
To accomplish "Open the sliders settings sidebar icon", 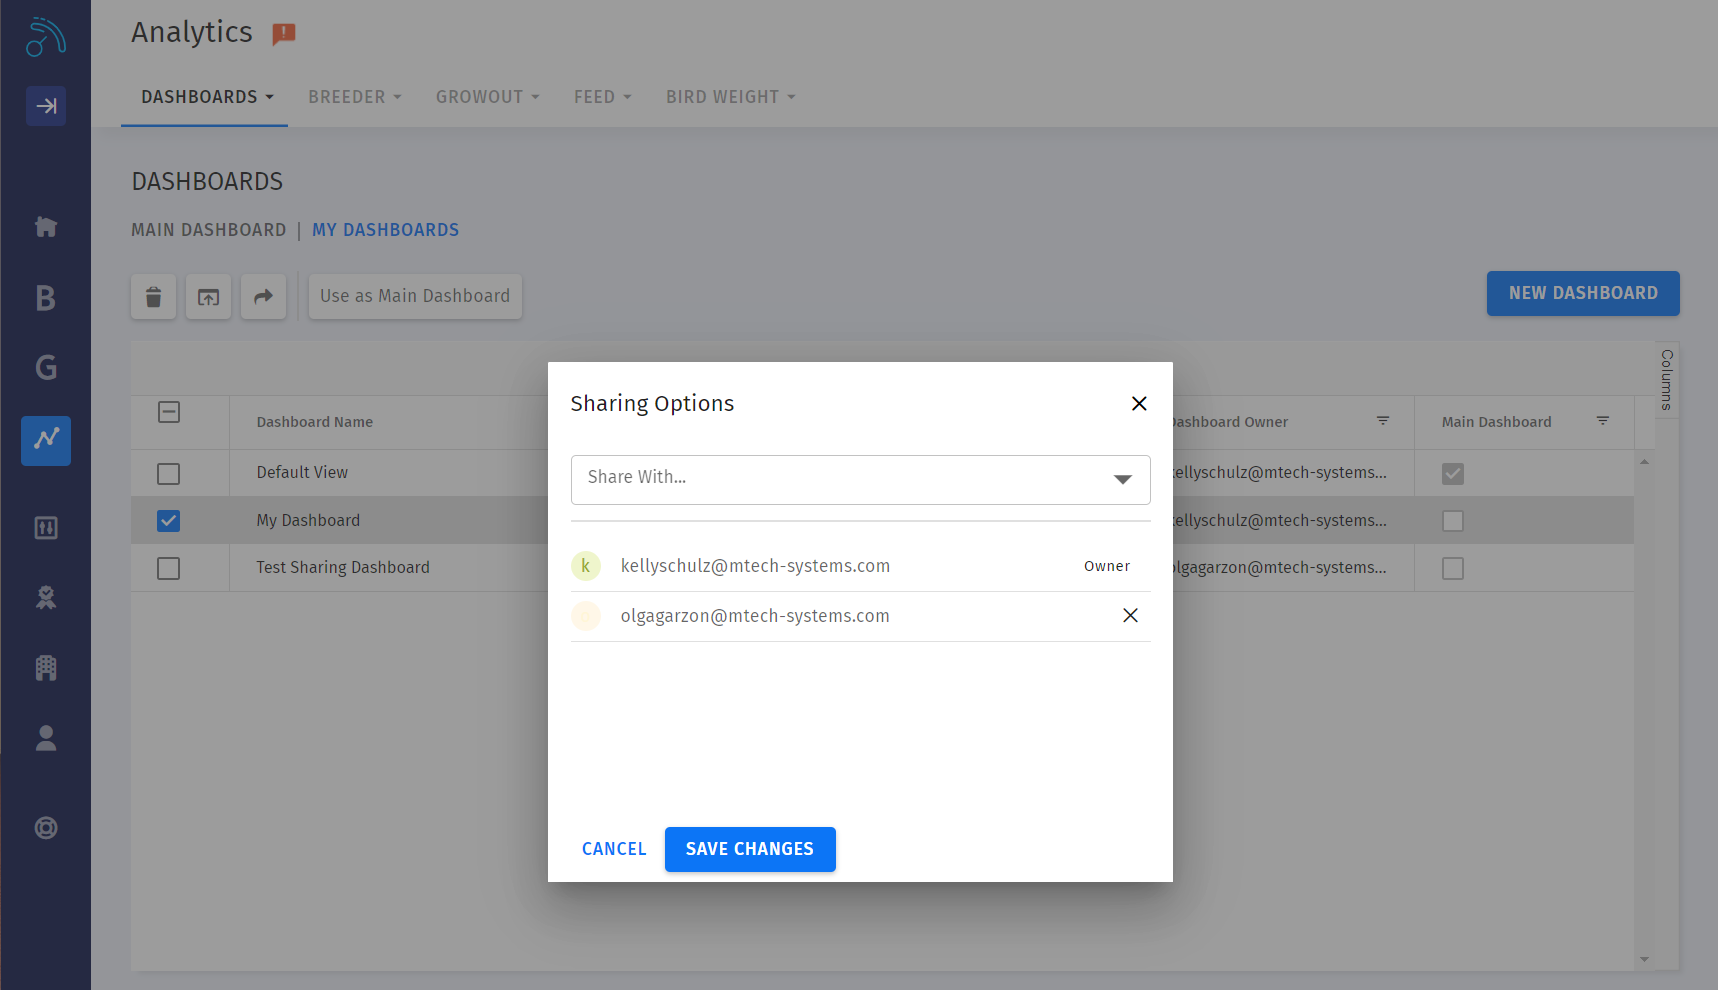I will click(x=46, y=528).
